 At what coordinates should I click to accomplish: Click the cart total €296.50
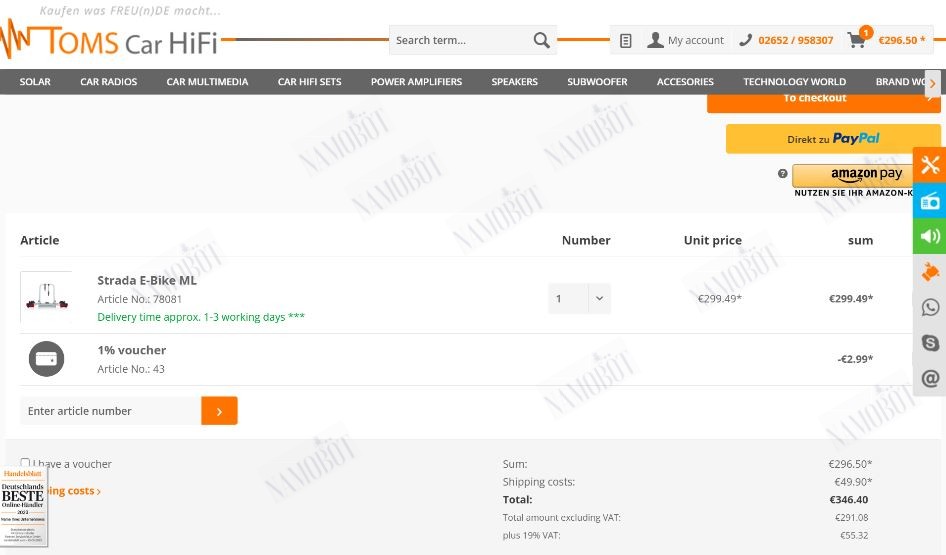pyautogui.click(x=901, y=40)
